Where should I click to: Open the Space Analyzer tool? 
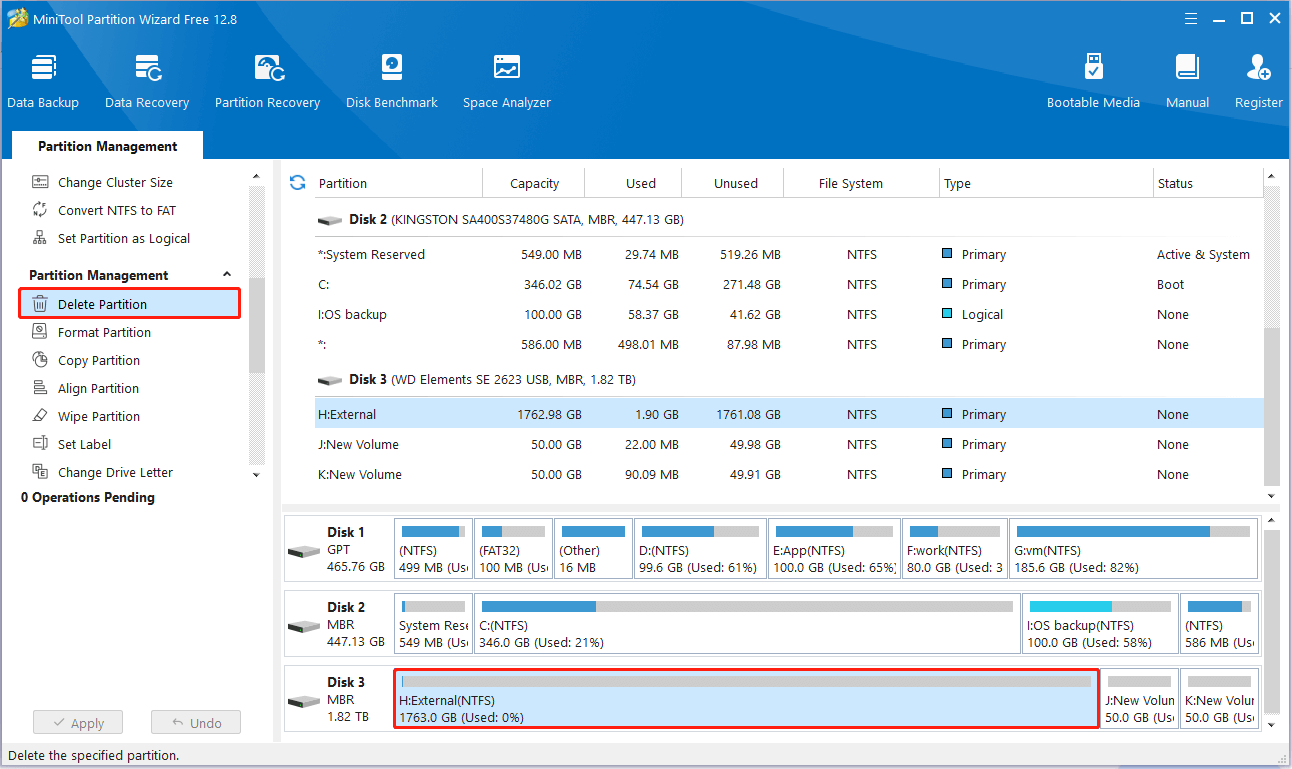[x=507, y=82]
